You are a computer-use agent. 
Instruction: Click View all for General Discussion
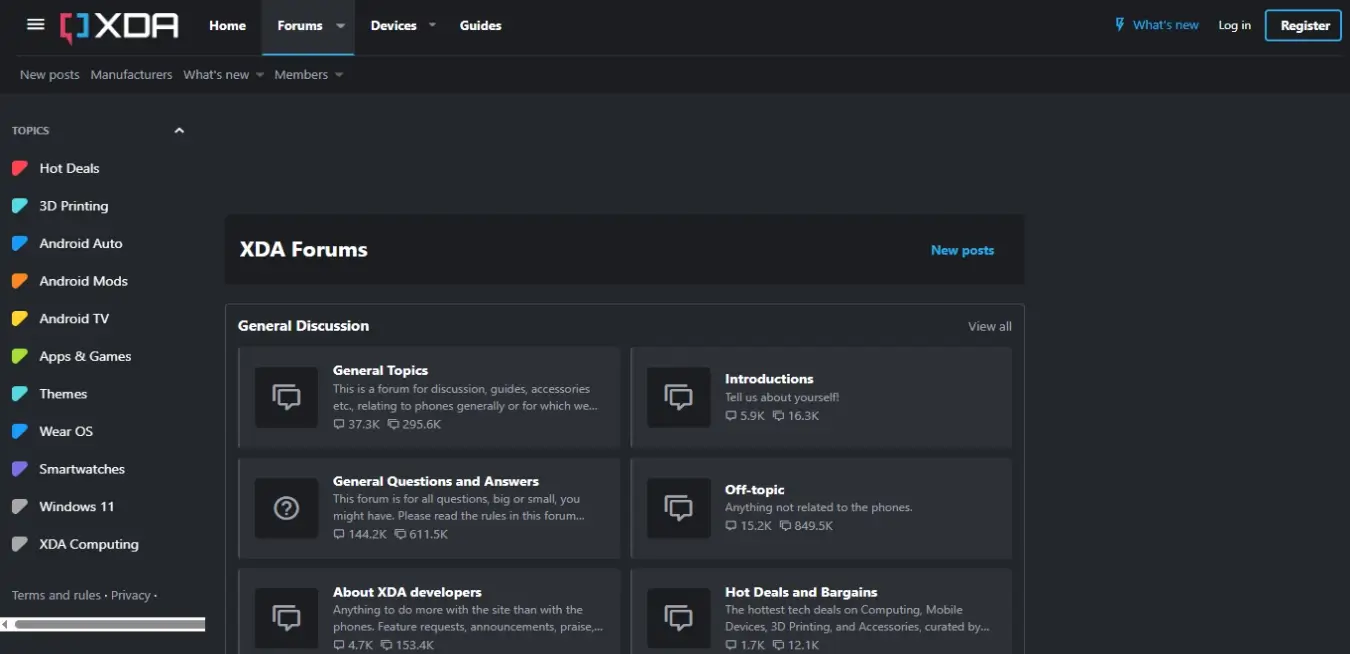click(989, 326)
